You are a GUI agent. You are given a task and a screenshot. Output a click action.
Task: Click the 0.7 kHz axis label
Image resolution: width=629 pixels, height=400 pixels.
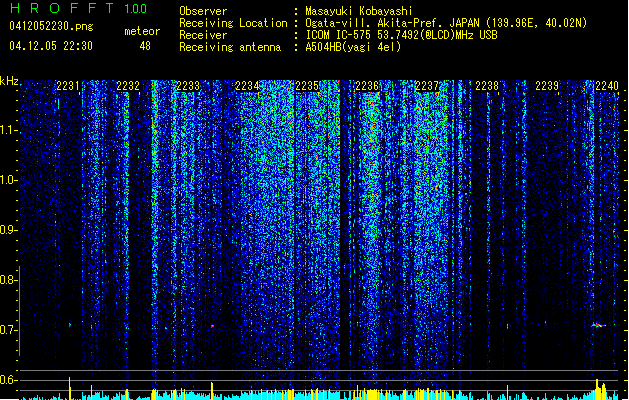click(8, 330)
